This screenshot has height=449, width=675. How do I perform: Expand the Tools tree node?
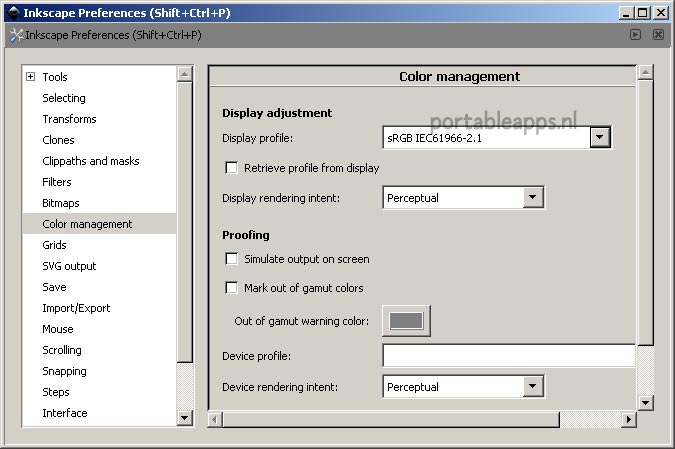30,77
